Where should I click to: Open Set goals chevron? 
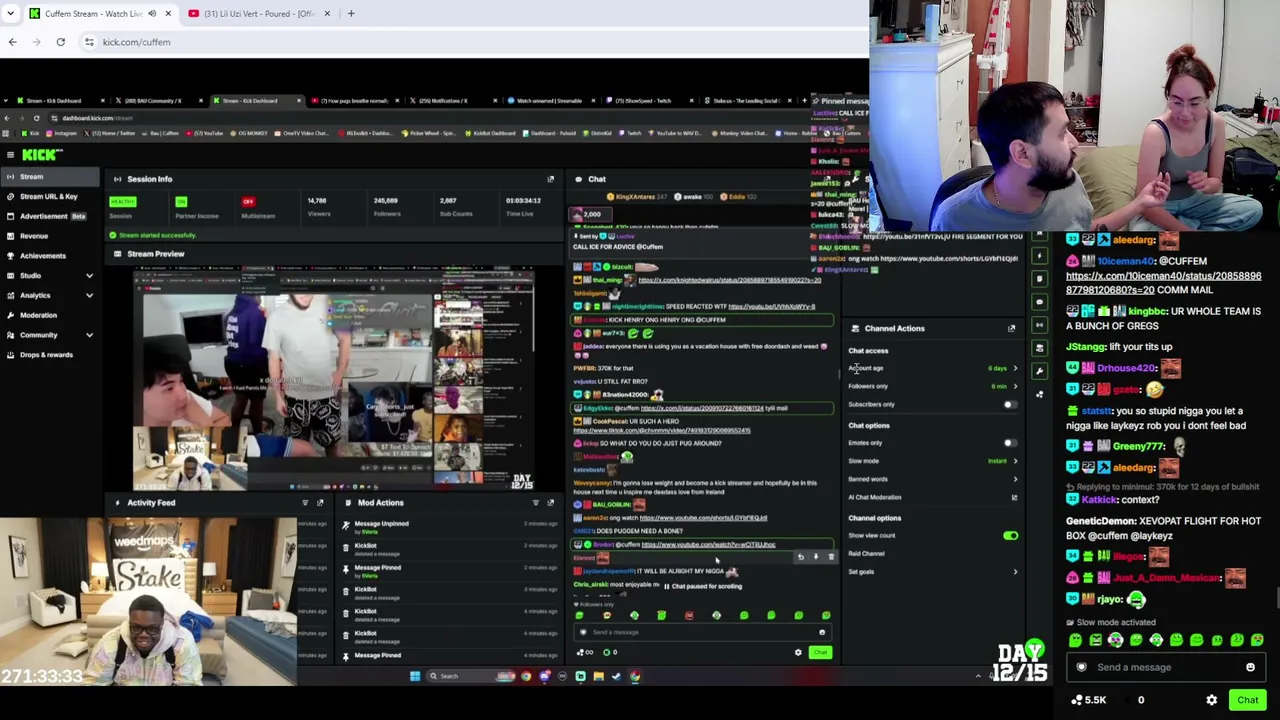(1015, 572)
